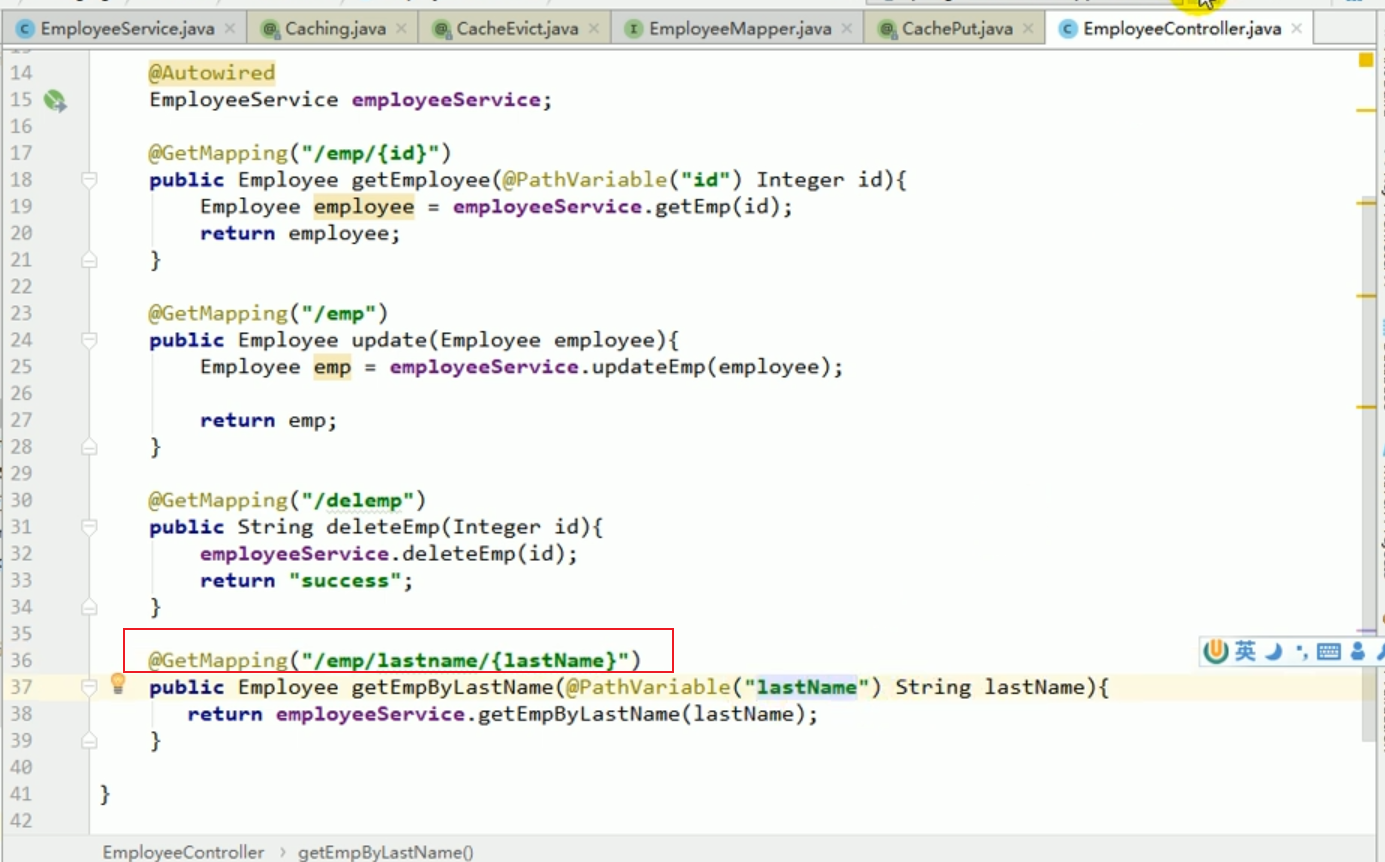Close the EmployeeController.java tab
Viewport: 1385px width, 862px height.
point(1297,29)
